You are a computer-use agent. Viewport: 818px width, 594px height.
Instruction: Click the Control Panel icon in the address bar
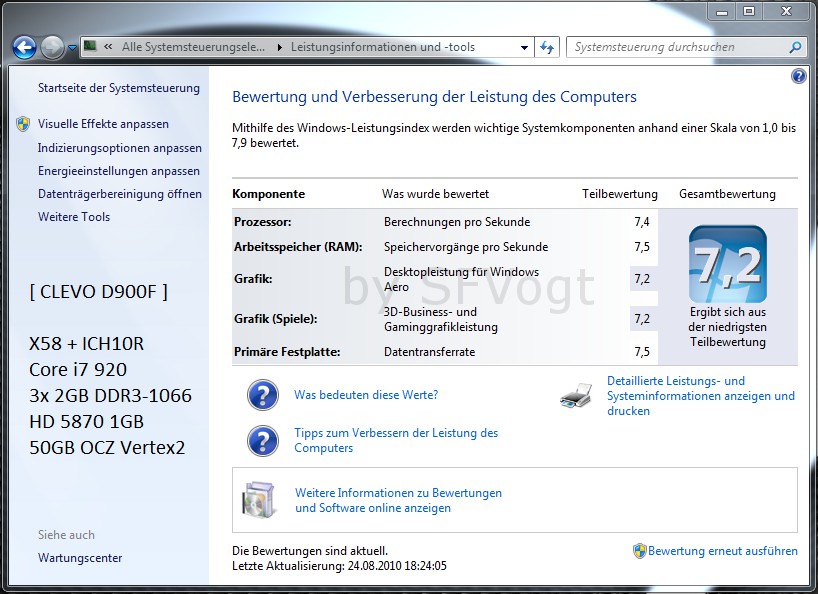pyautogui.click(x=90, y=46)
